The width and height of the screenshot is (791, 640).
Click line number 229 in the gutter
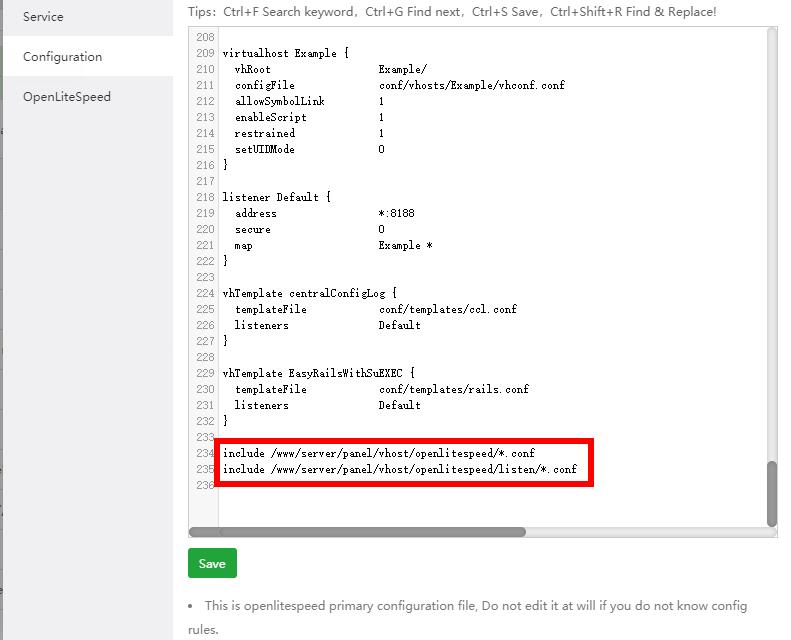point(205,373)
